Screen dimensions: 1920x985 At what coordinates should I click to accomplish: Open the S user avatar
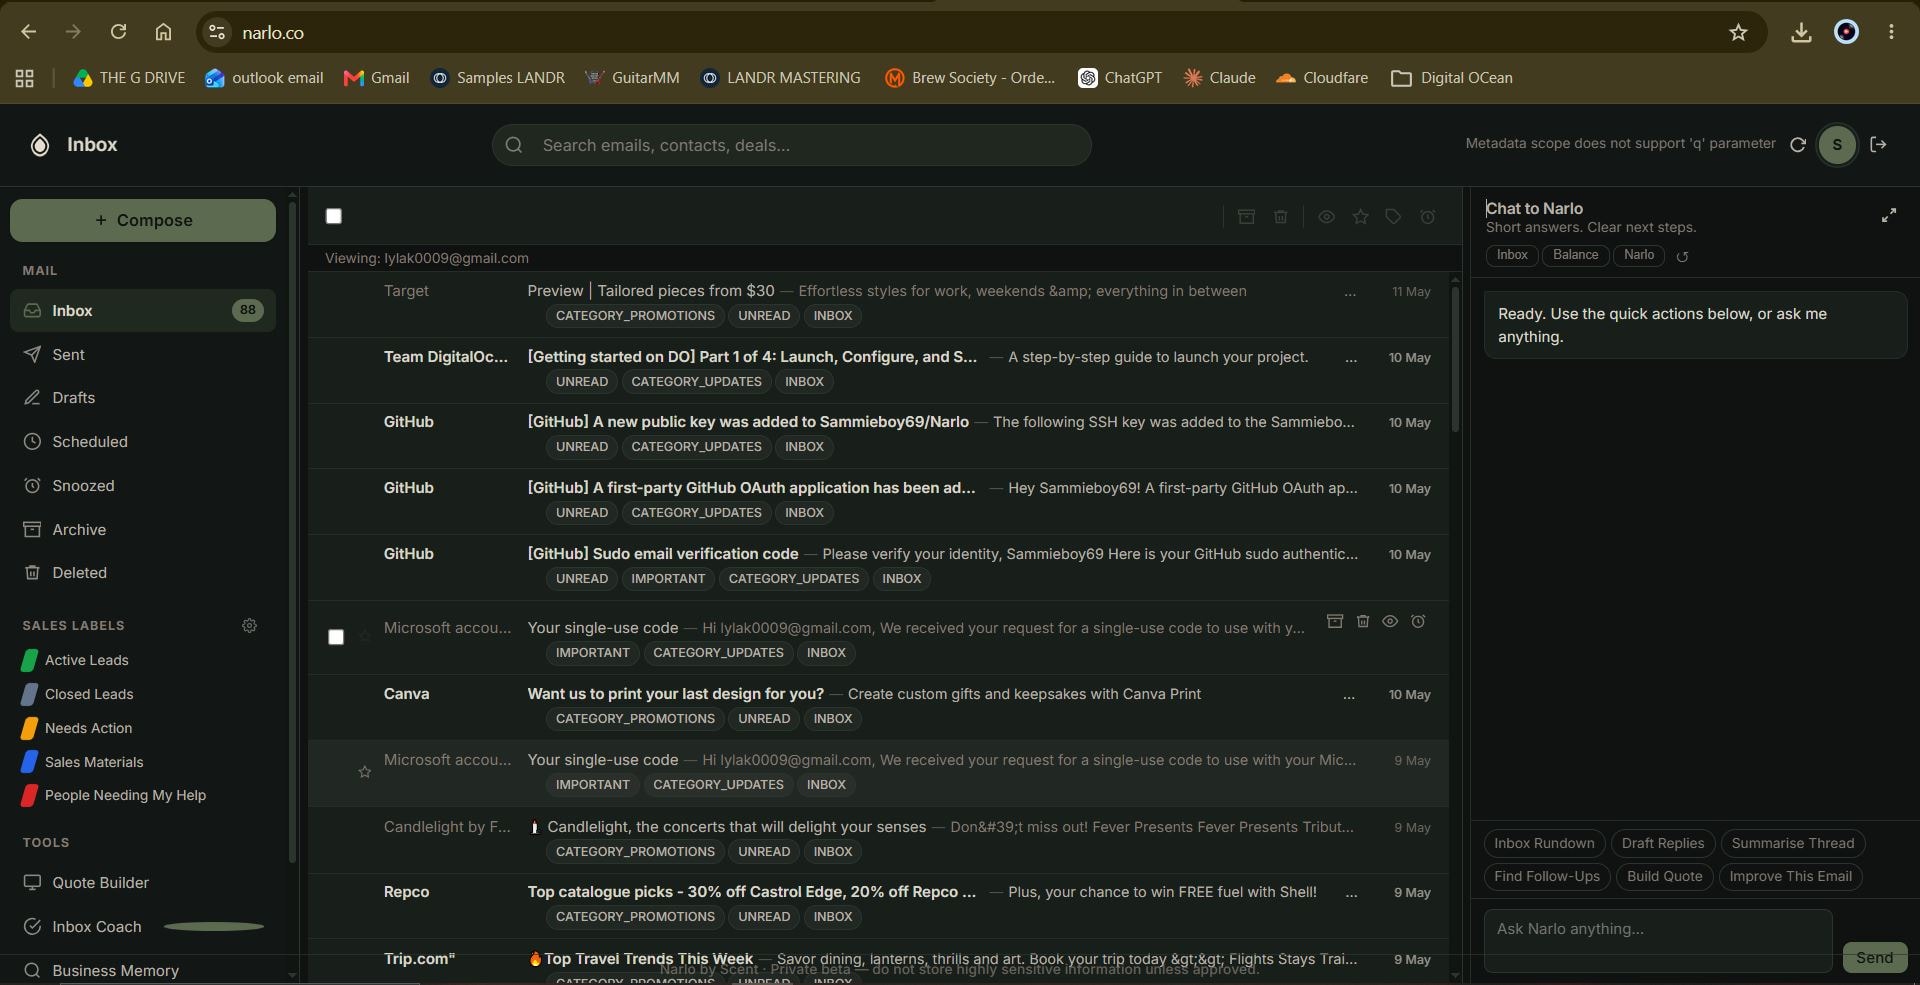tap(1837, 145)
